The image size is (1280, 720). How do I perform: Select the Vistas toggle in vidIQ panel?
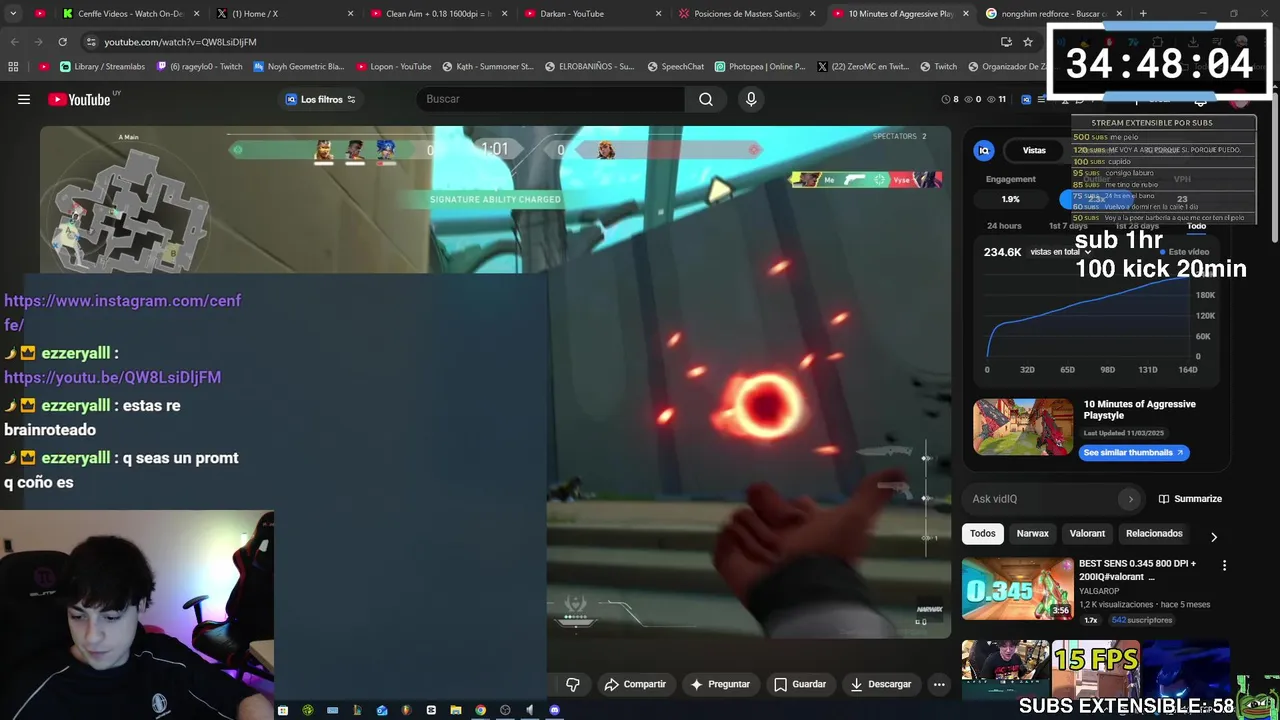pos(1034,151)
